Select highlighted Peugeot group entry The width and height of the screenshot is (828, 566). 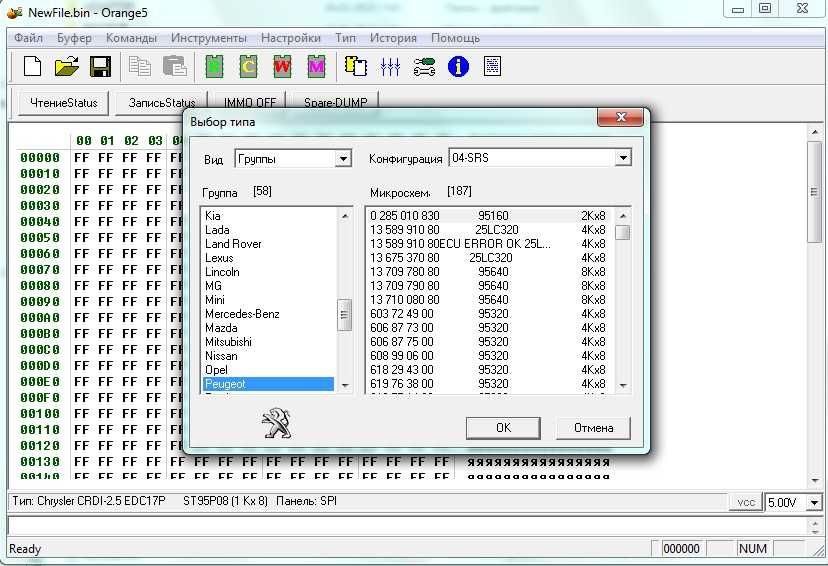click(x=268, y=384)
